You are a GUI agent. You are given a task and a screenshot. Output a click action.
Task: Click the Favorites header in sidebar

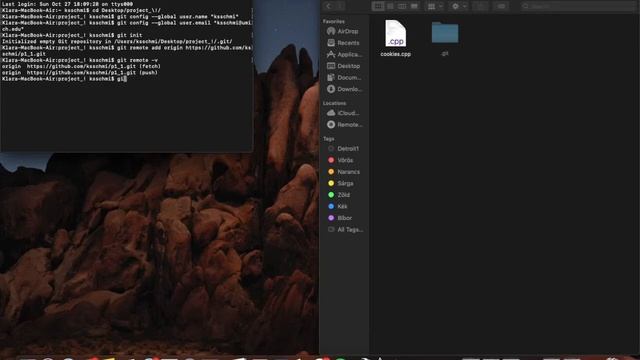click(x=333, y=21)
